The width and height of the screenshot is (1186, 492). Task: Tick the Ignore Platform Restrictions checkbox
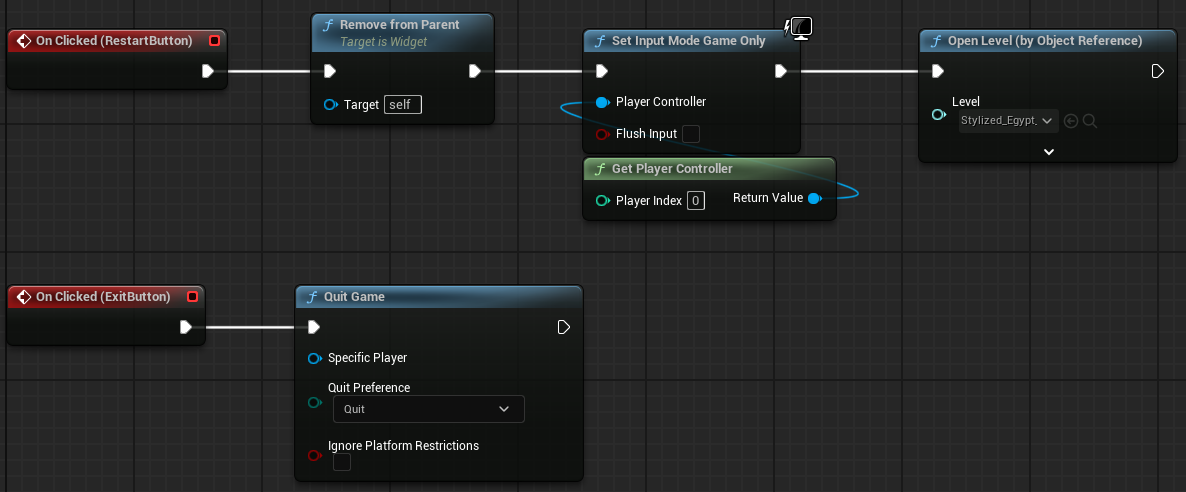pyautogui.click(x=342, y=462)
